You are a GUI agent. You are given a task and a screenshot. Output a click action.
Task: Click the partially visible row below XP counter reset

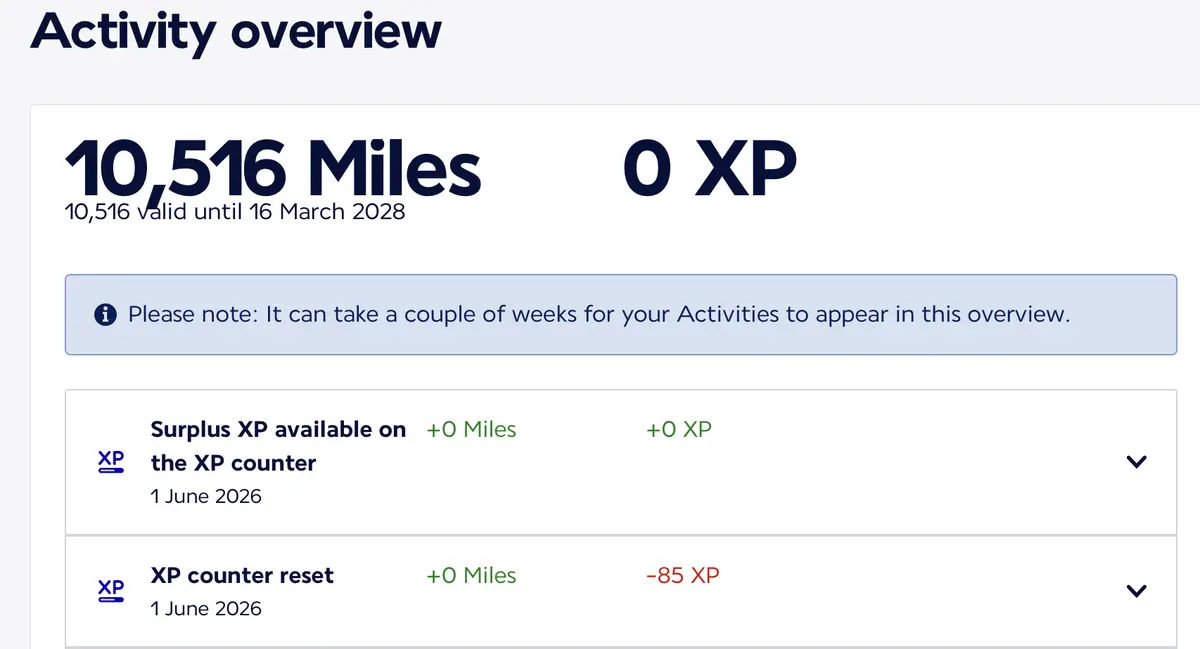pos(620,647)
